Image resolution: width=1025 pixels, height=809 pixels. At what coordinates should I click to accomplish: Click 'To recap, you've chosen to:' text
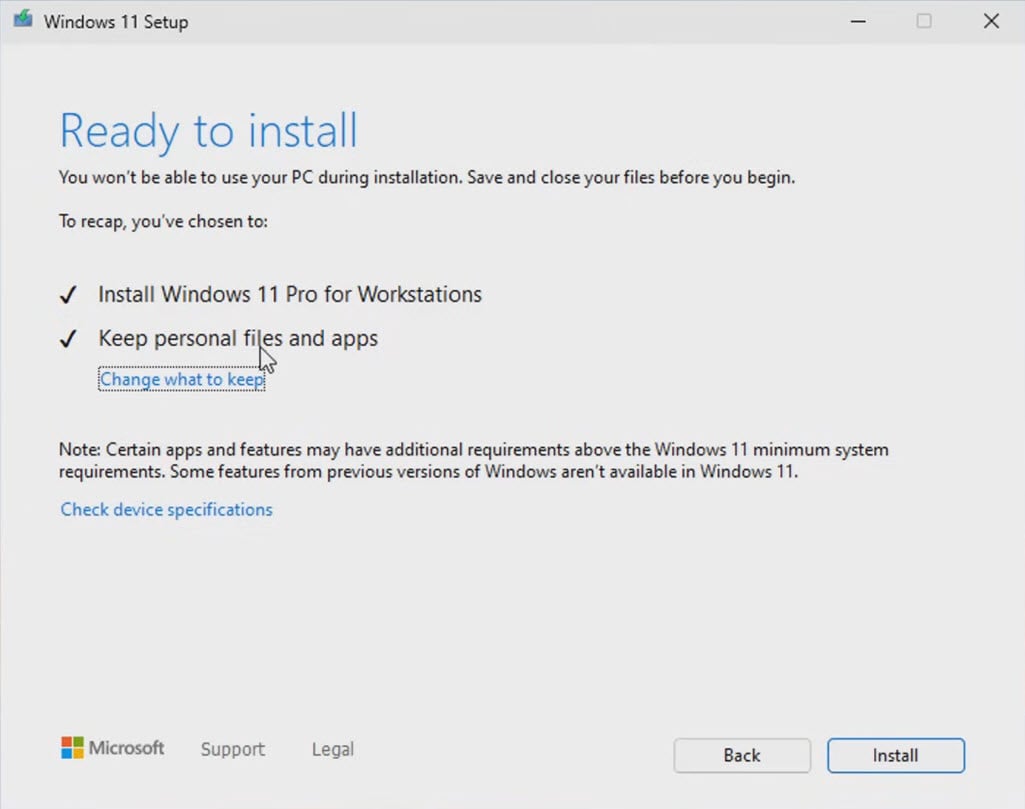pos(163,222)
